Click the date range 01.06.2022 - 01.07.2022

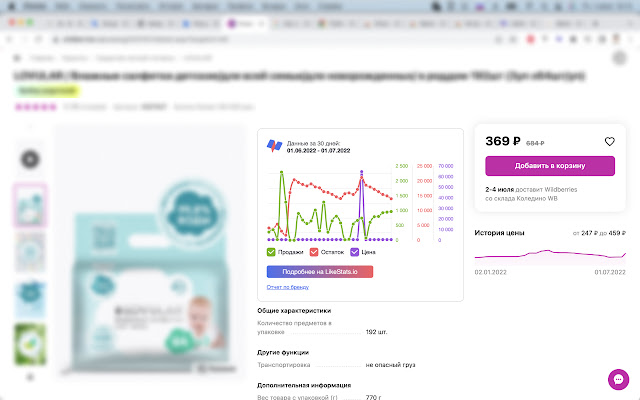(318, 151)
